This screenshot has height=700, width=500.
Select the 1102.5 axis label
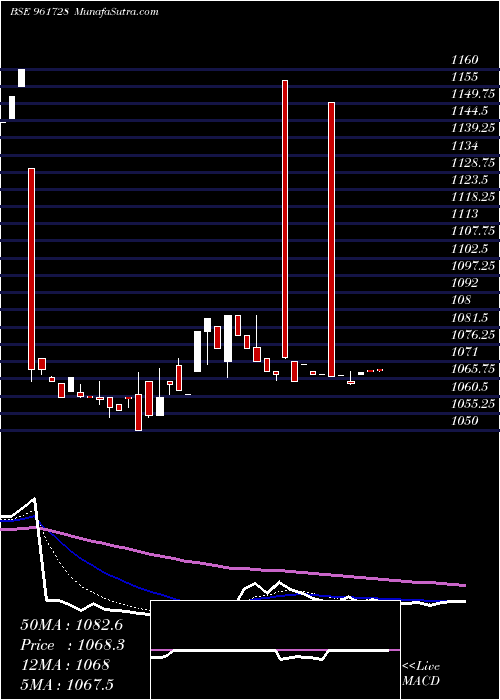(470, 249)
